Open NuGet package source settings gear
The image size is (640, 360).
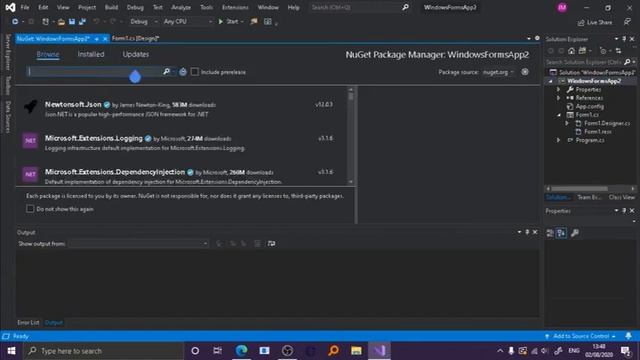[525, 72]
